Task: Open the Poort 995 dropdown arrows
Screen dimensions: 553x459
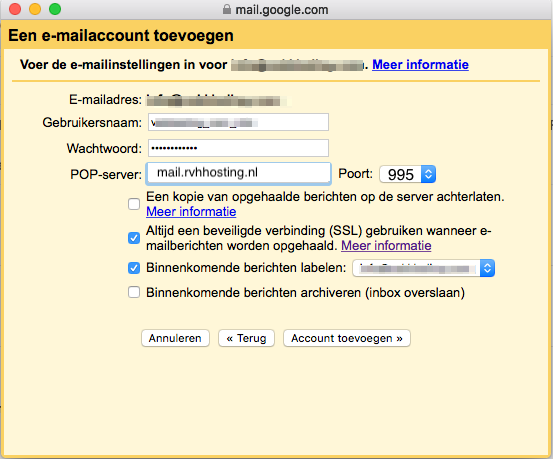Action: pyautogui.click(x=429, y=174)
